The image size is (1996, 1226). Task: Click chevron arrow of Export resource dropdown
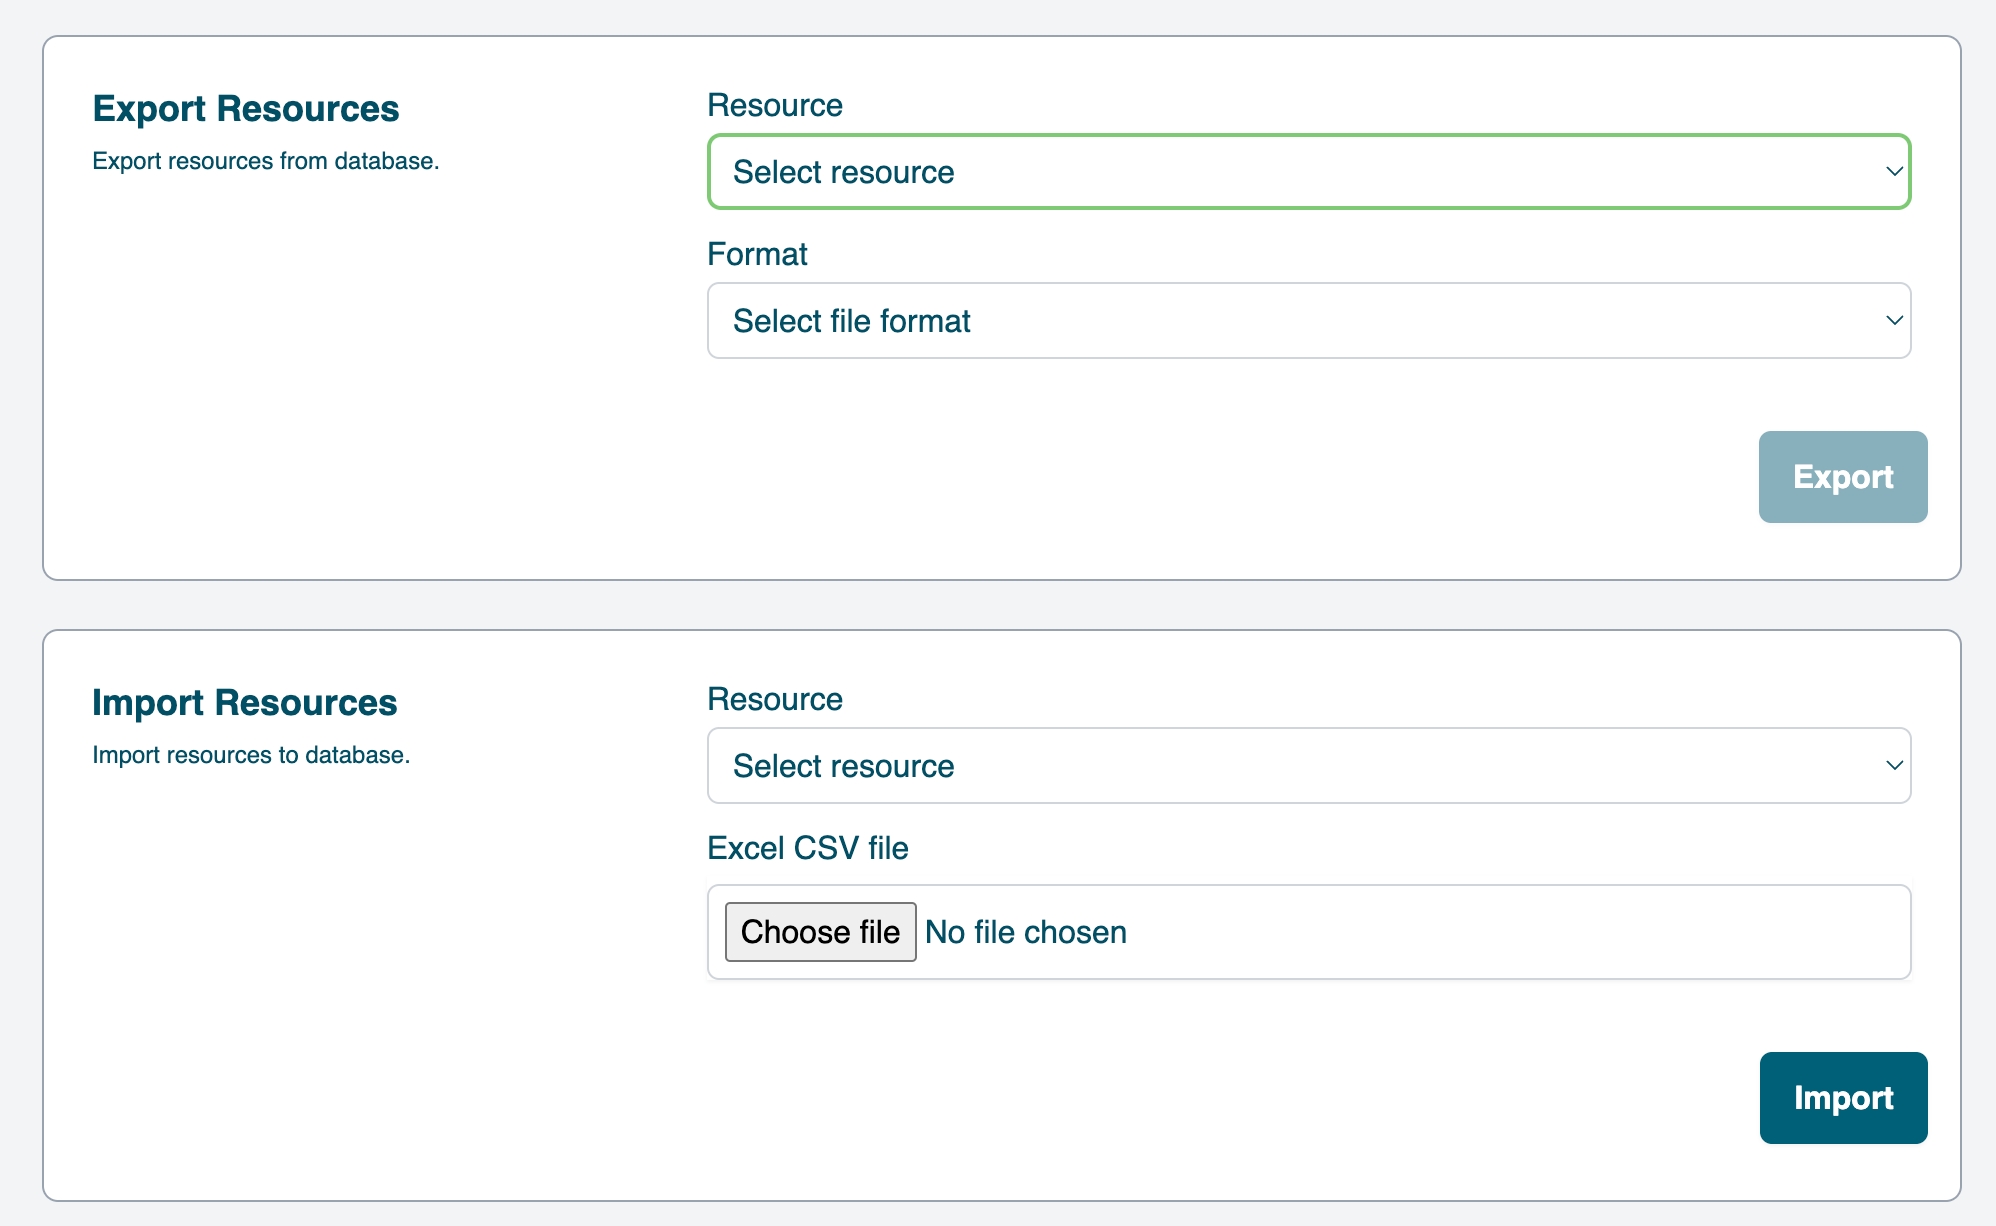(1893, 172)
